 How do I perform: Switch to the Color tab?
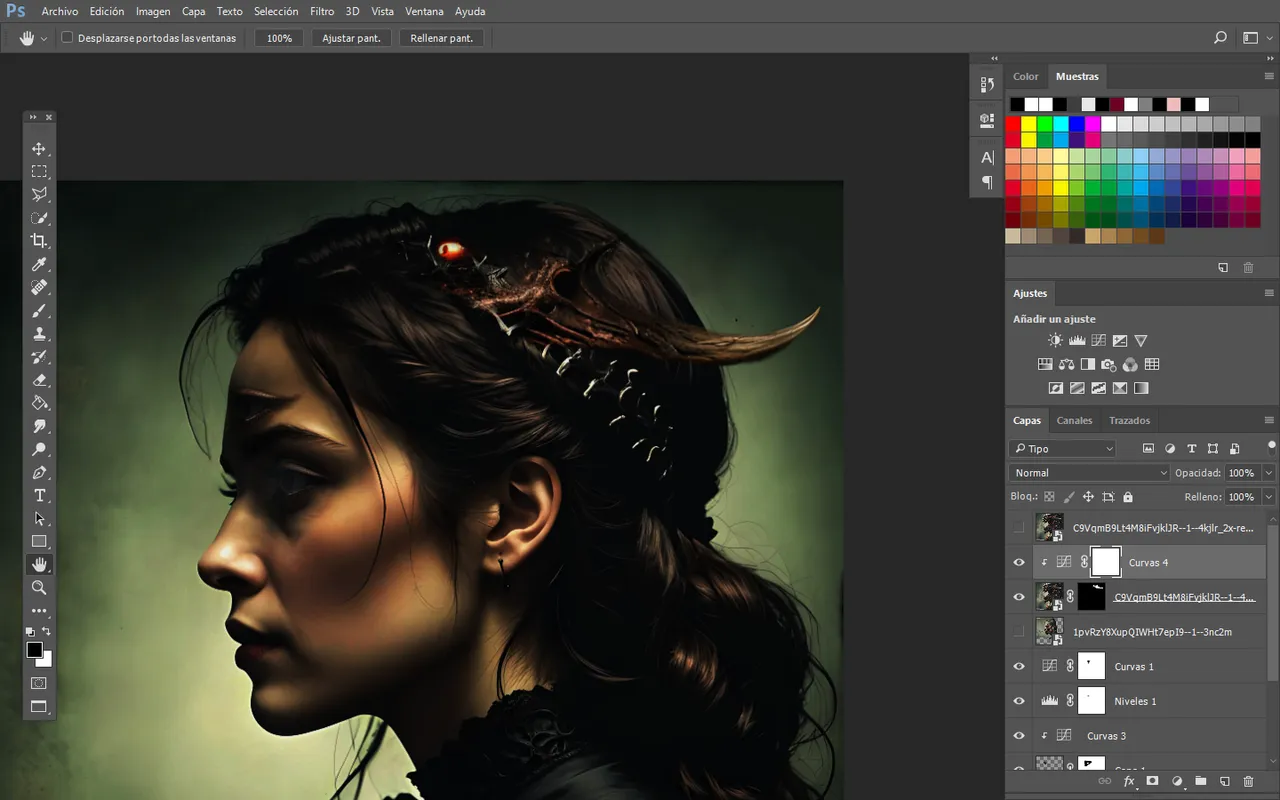1026,76
